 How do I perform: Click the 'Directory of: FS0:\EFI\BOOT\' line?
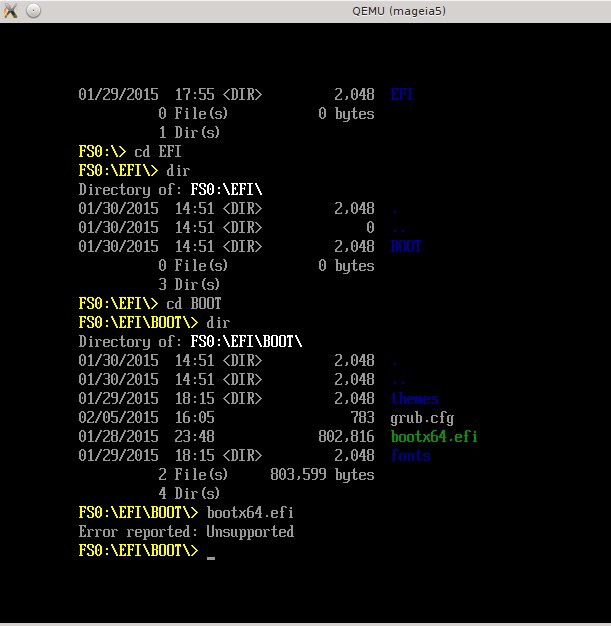click(190, 342)
